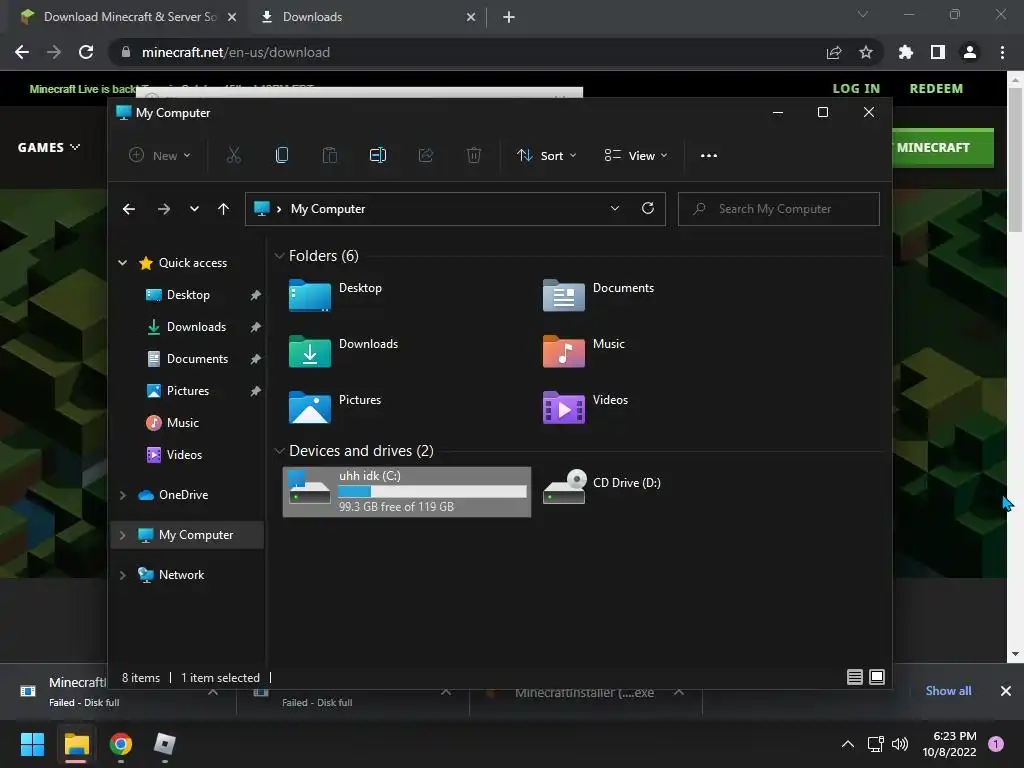
Task: Click the taskbar volume icon
Action: pyautogui.click(x=900, y=744)
